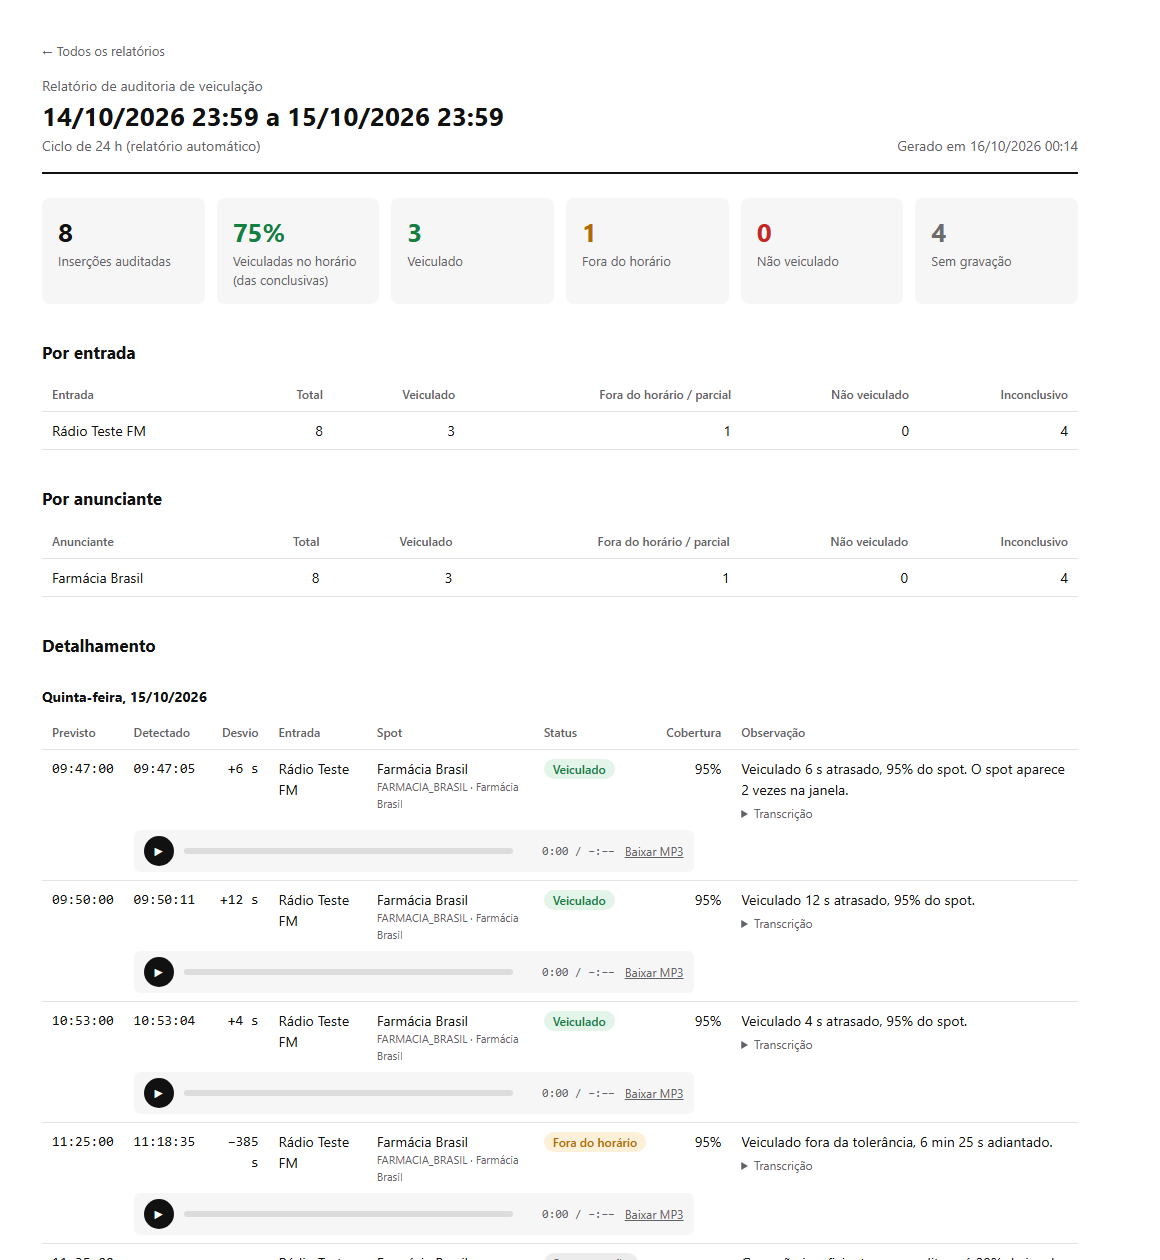Viewport: 1160px width, 1260px height.
Task: Download MP3 of the 11:25:00 insertion
Action: 654,1215
